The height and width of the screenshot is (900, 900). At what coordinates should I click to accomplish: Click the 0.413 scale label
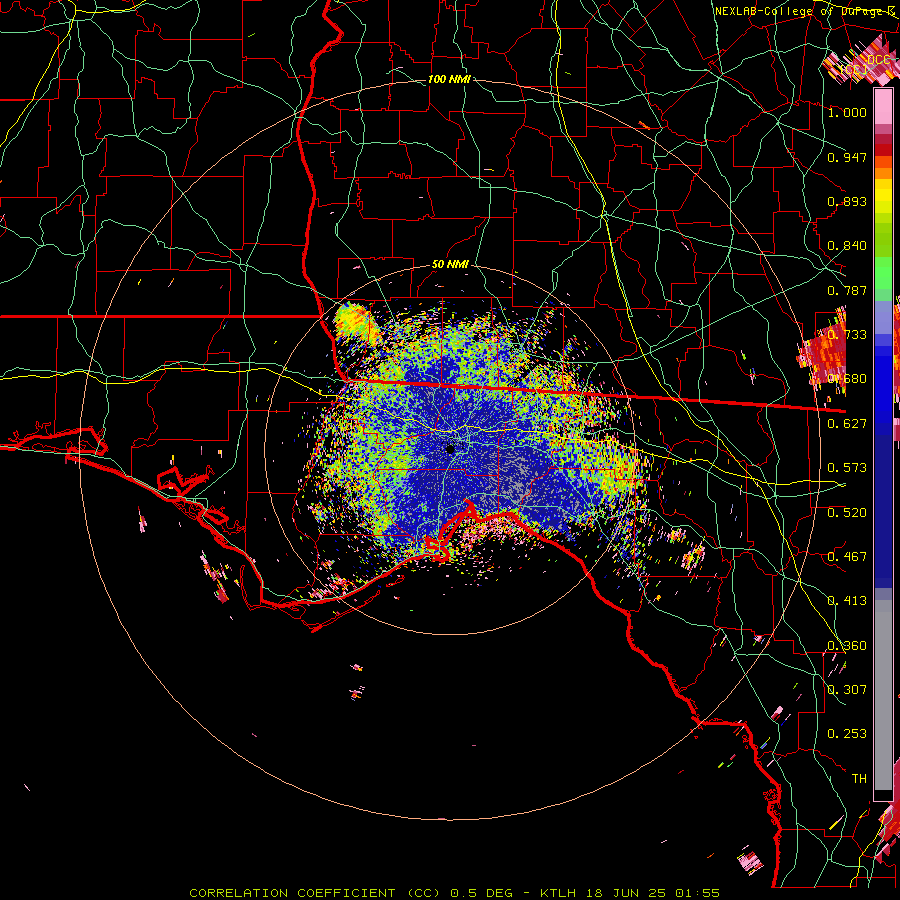(847, 600)
